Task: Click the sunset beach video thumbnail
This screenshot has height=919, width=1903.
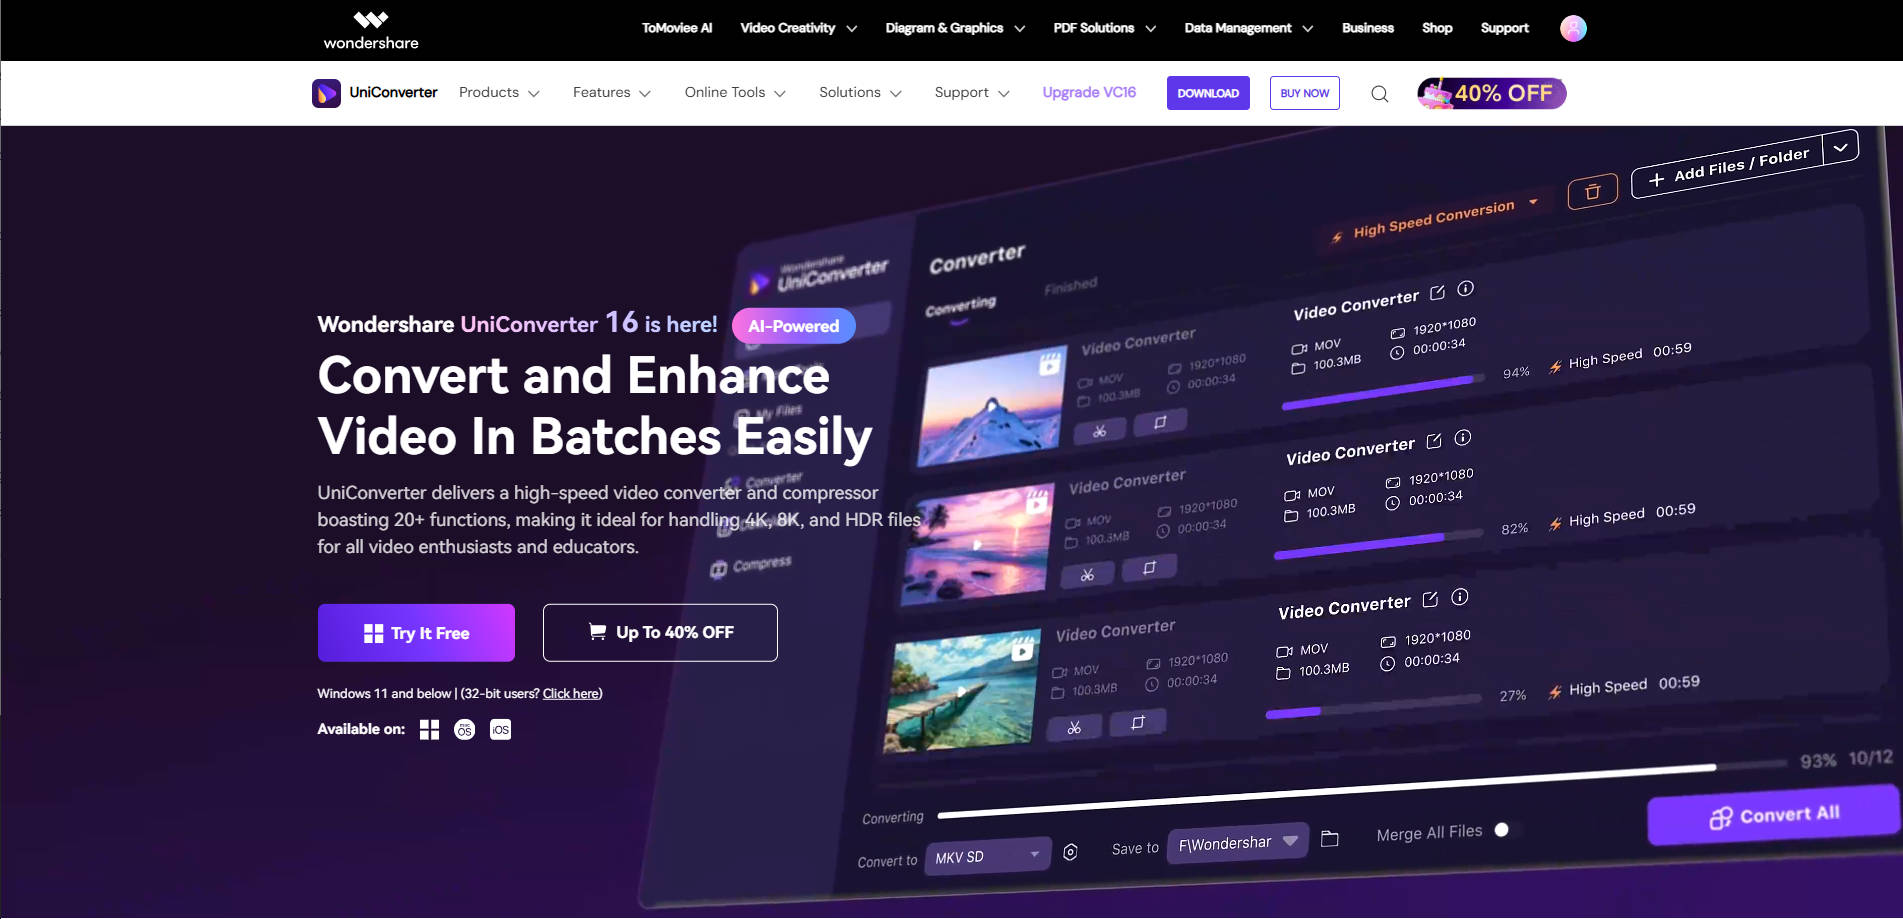Action: pyautogui.click(x=977, y=545)
